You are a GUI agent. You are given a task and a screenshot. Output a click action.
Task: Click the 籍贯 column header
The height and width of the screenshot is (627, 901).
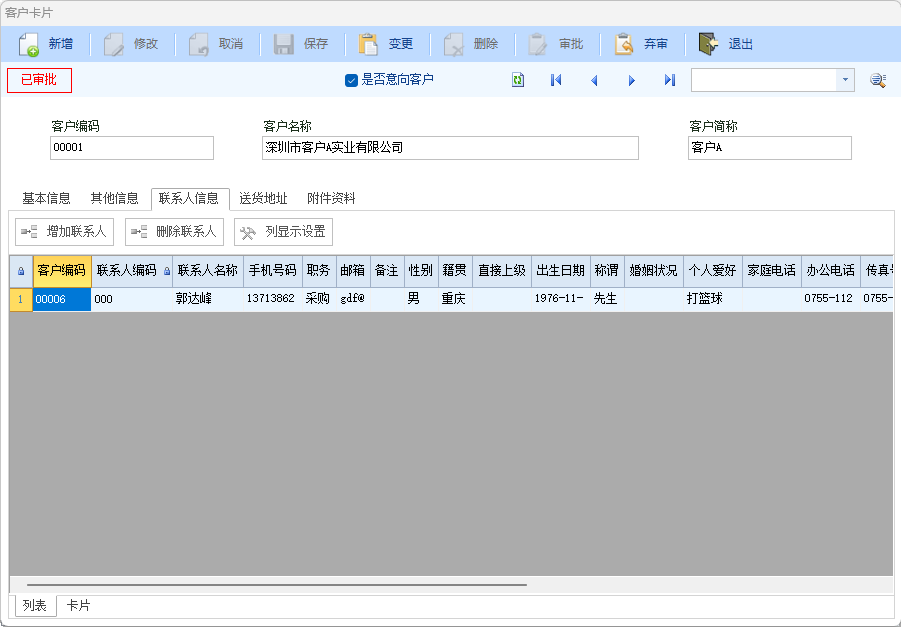(x=455, y=271)
